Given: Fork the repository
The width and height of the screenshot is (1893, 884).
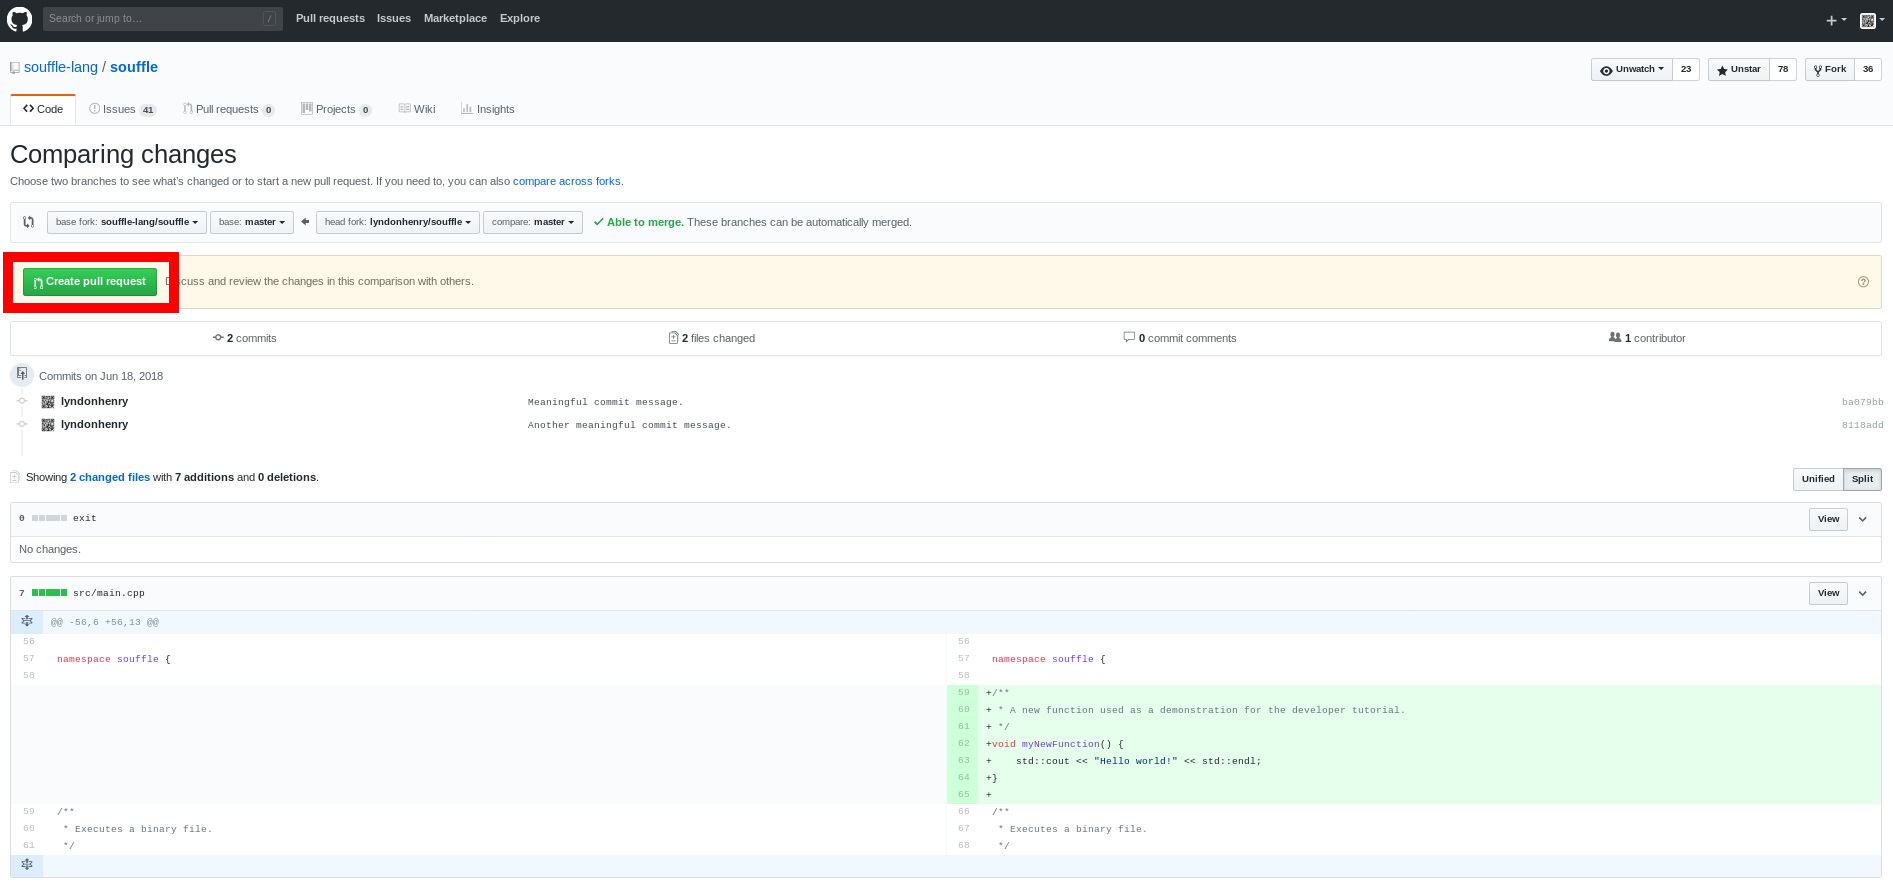Looking at the screenshot, I should [1830, 69].
